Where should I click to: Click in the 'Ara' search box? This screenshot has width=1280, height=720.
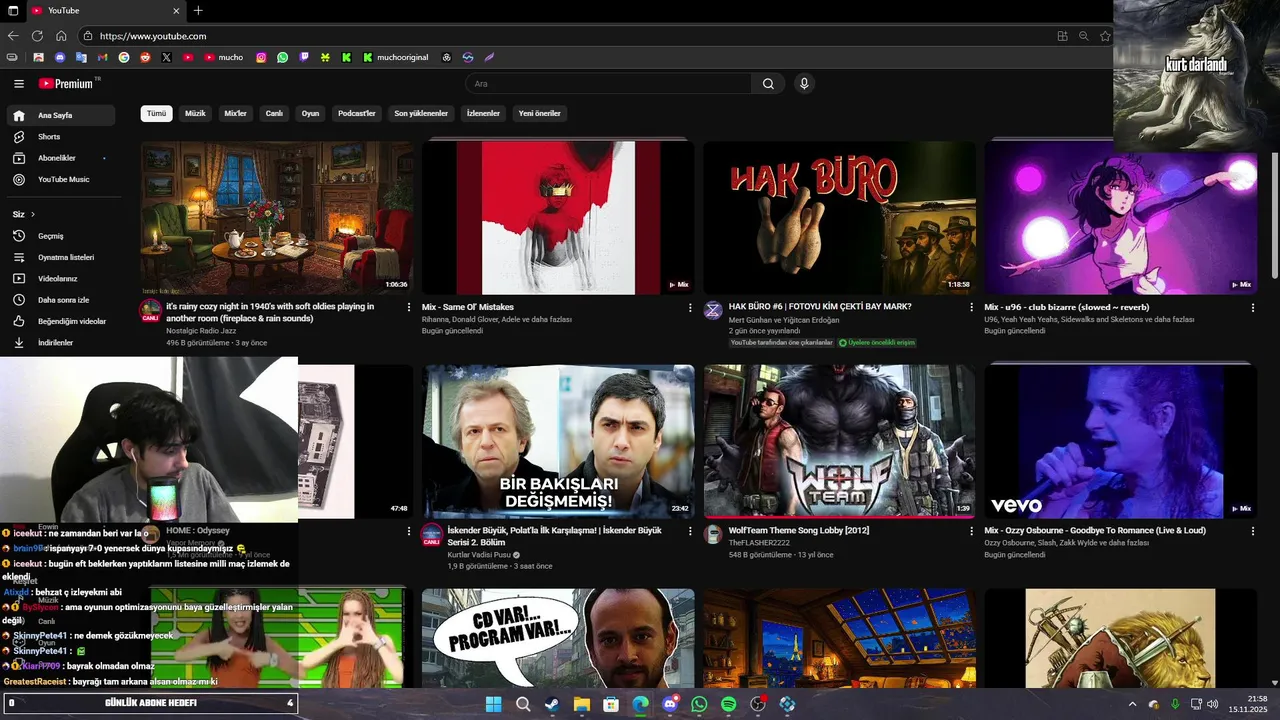click(608, 84)
